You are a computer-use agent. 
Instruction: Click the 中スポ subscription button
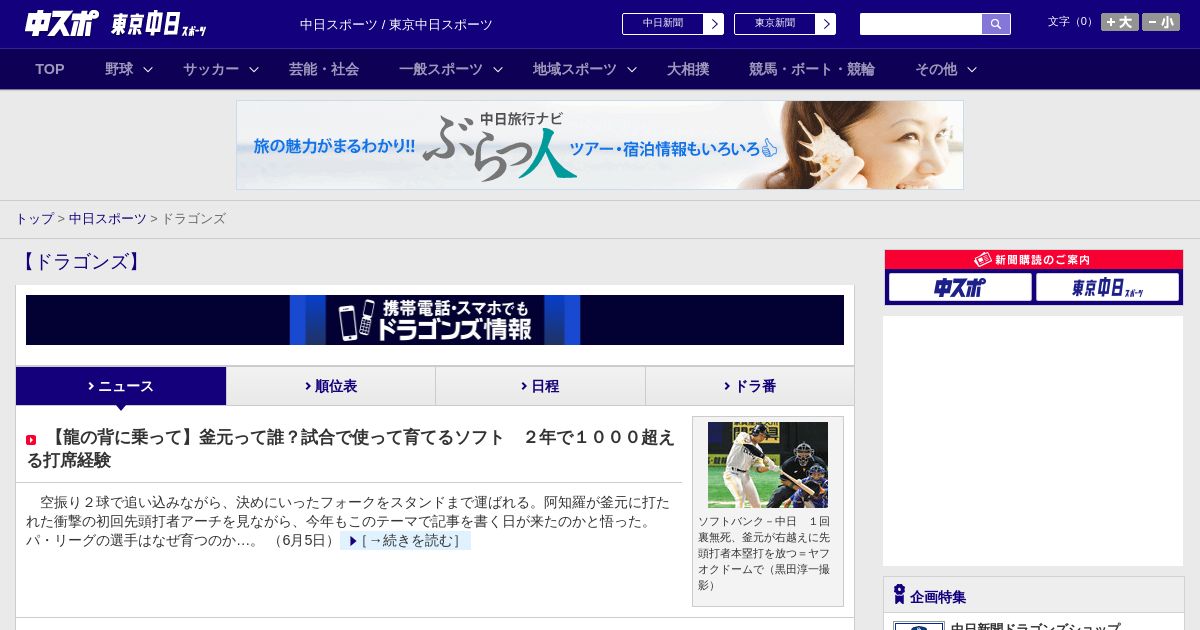960,288
